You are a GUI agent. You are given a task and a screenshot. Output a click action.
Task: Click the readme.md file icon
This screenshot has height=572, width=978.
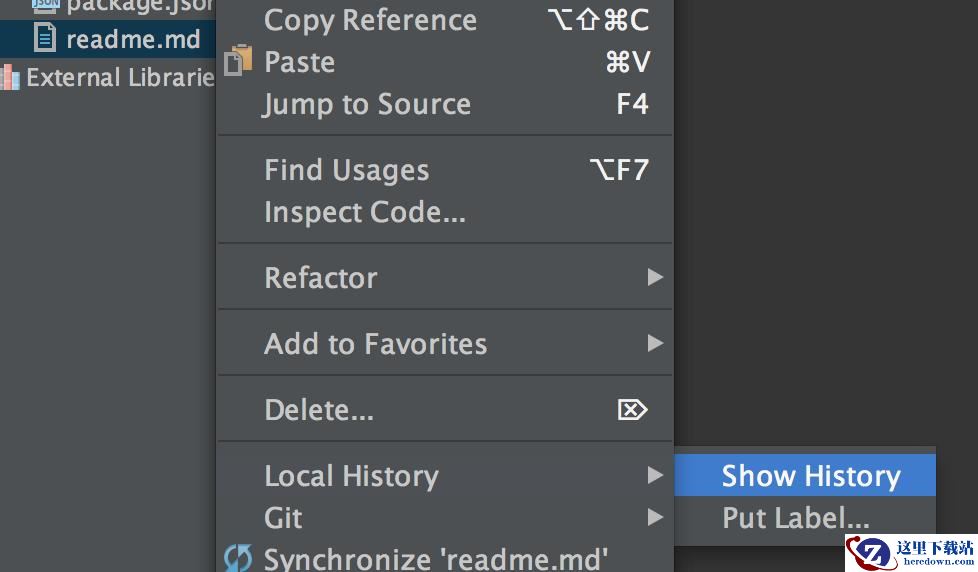(44, 37)
